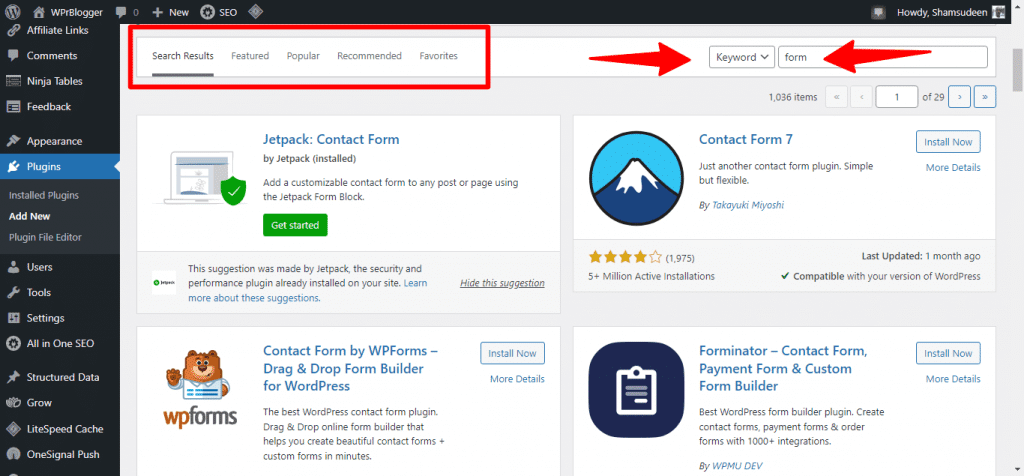This screenshot has width=1024, height=476.
Task: Open Plugin File Editor submenu item
Action: click(45, 237)
